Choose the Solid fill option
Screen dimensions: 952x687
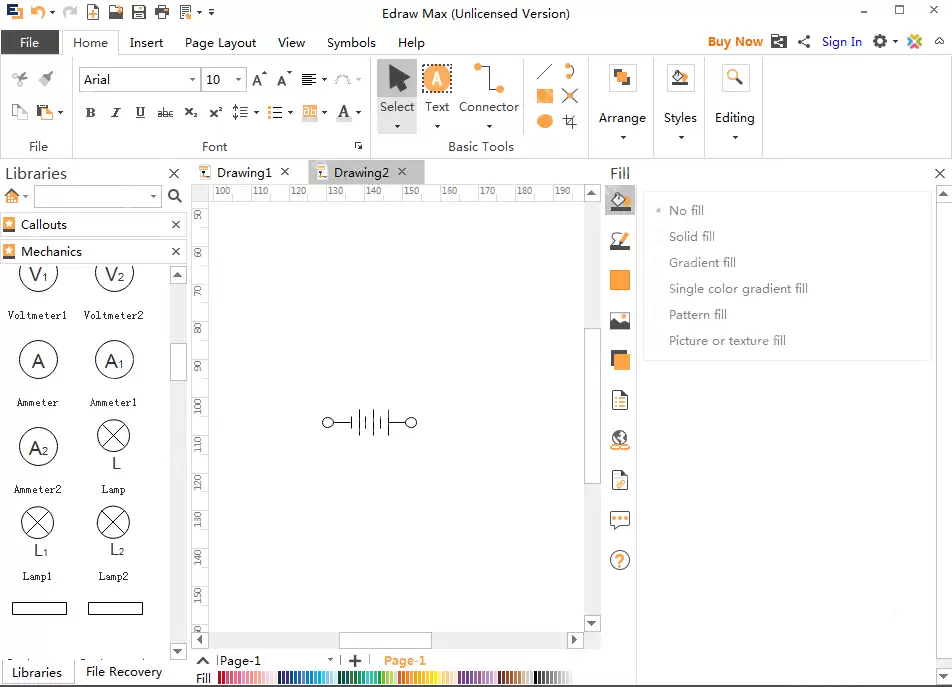click(x=691, y=237)
